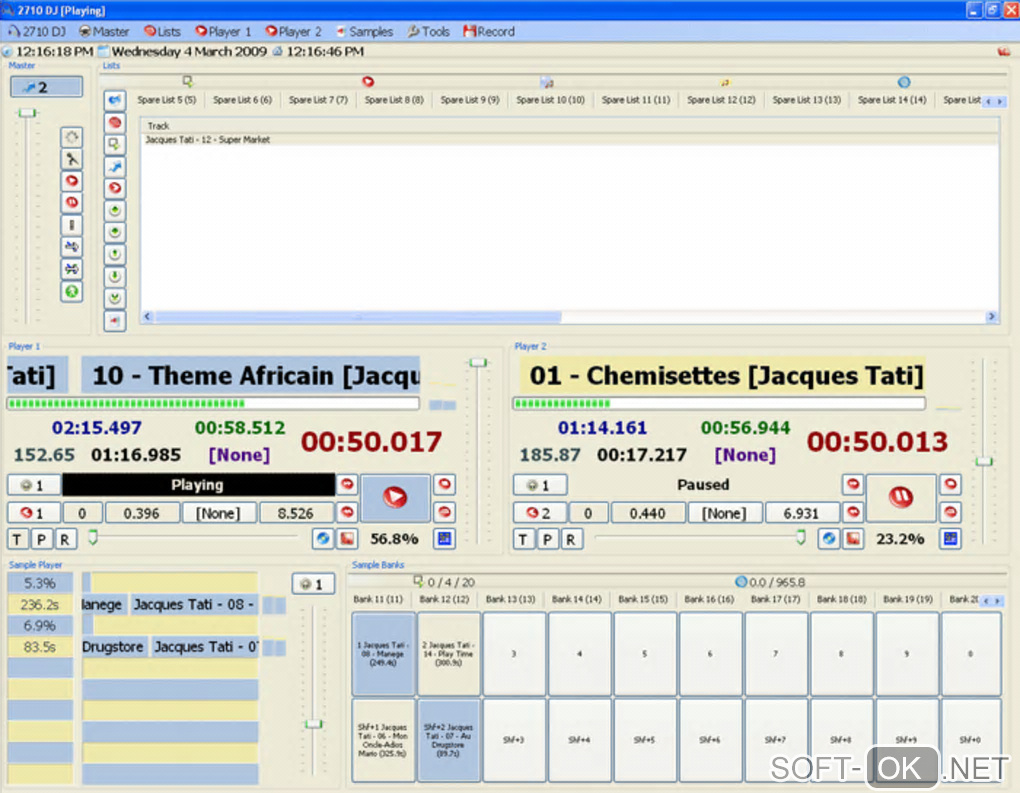Viewport: 1020px width, 793px height.
Task: Click the green circle icon in Master panel
Action: coord(72,291)
